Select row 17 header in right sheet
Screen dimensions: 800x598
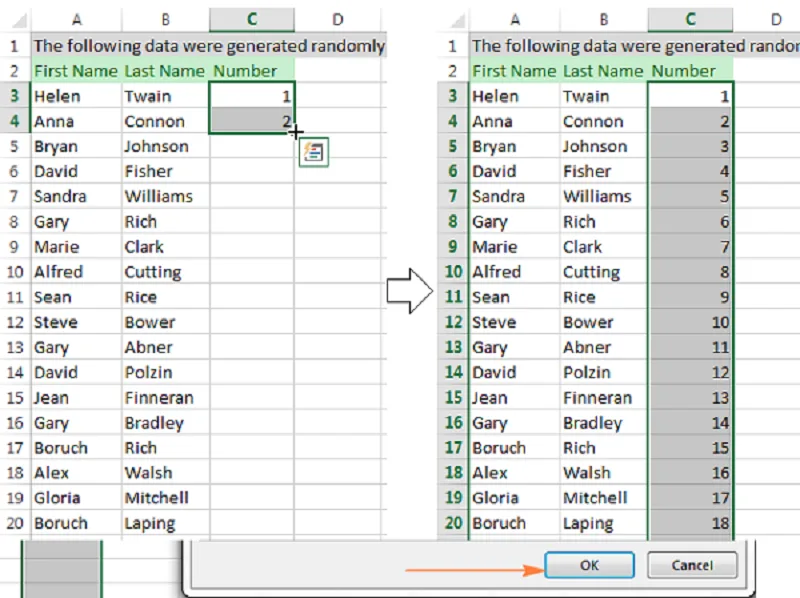[453, 447]
